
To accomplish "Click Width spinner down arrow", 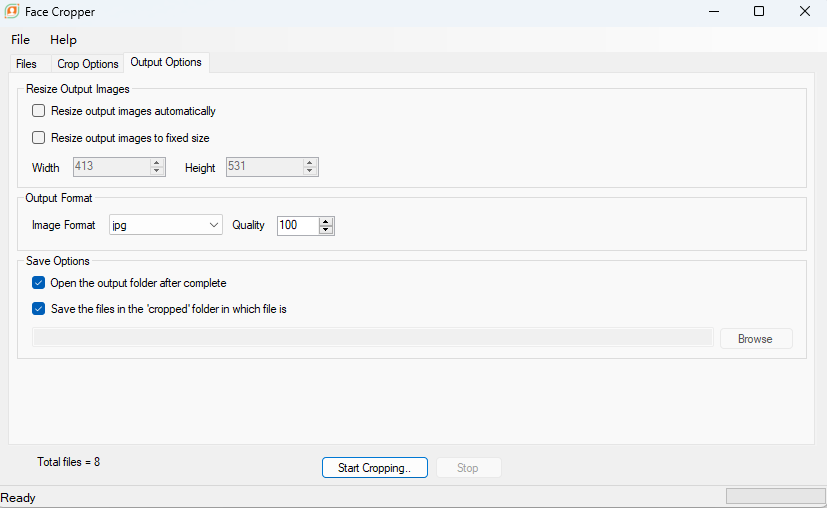I will (156, 170).
